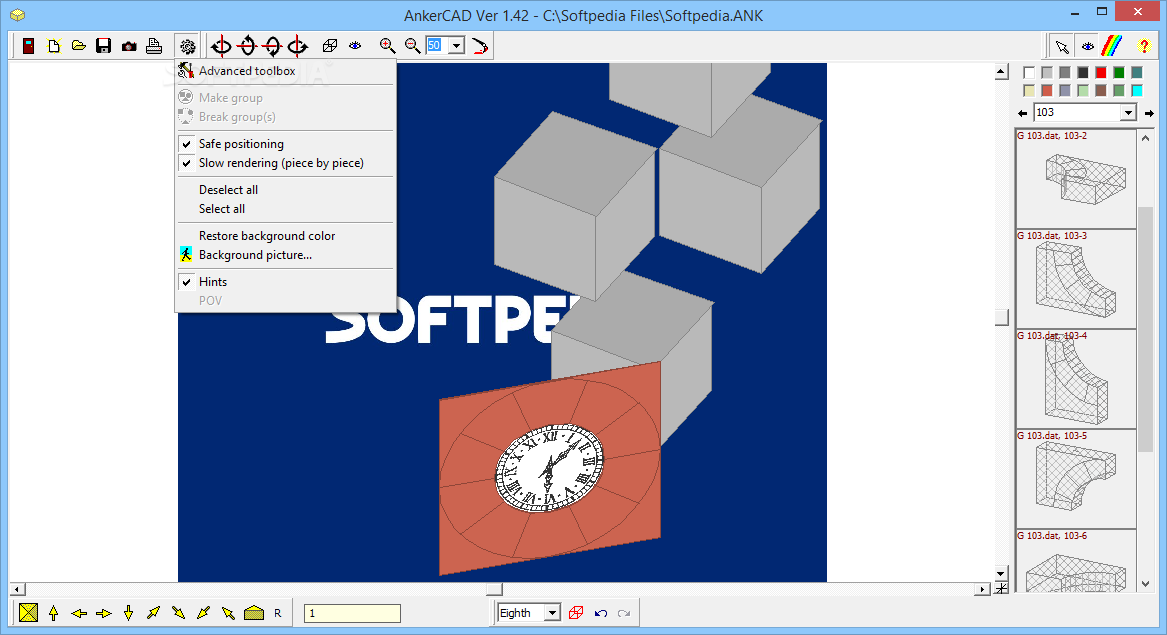Image resolution: width=1167 pixels, height=635 pixels.
Task: Click the third rotate view icon
Action: [x=272, y=46]
